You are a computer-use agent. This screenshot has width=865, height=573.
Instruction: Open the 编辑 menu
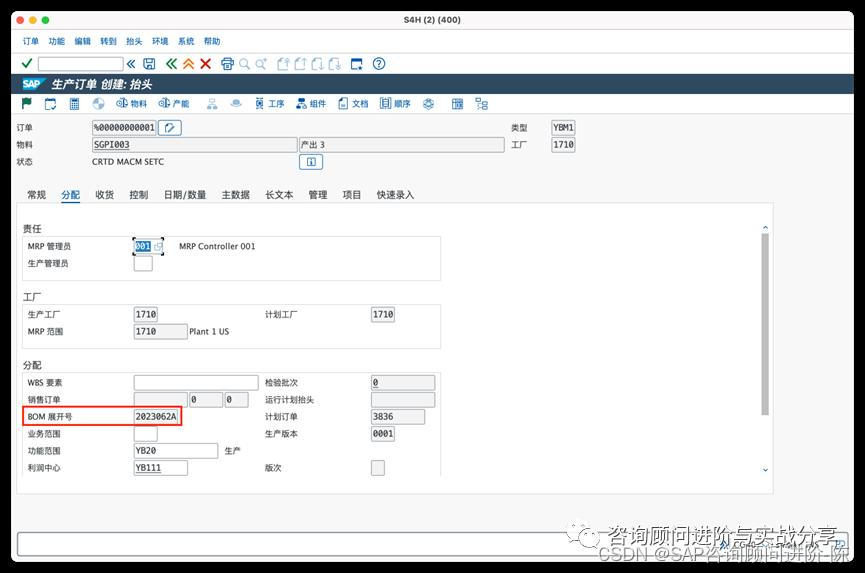coord(83,41)
